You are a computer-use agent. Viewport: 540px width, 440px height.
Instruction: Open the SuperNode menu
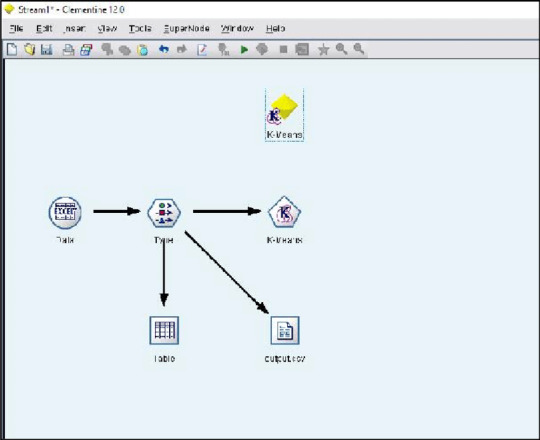coord(186,29)
